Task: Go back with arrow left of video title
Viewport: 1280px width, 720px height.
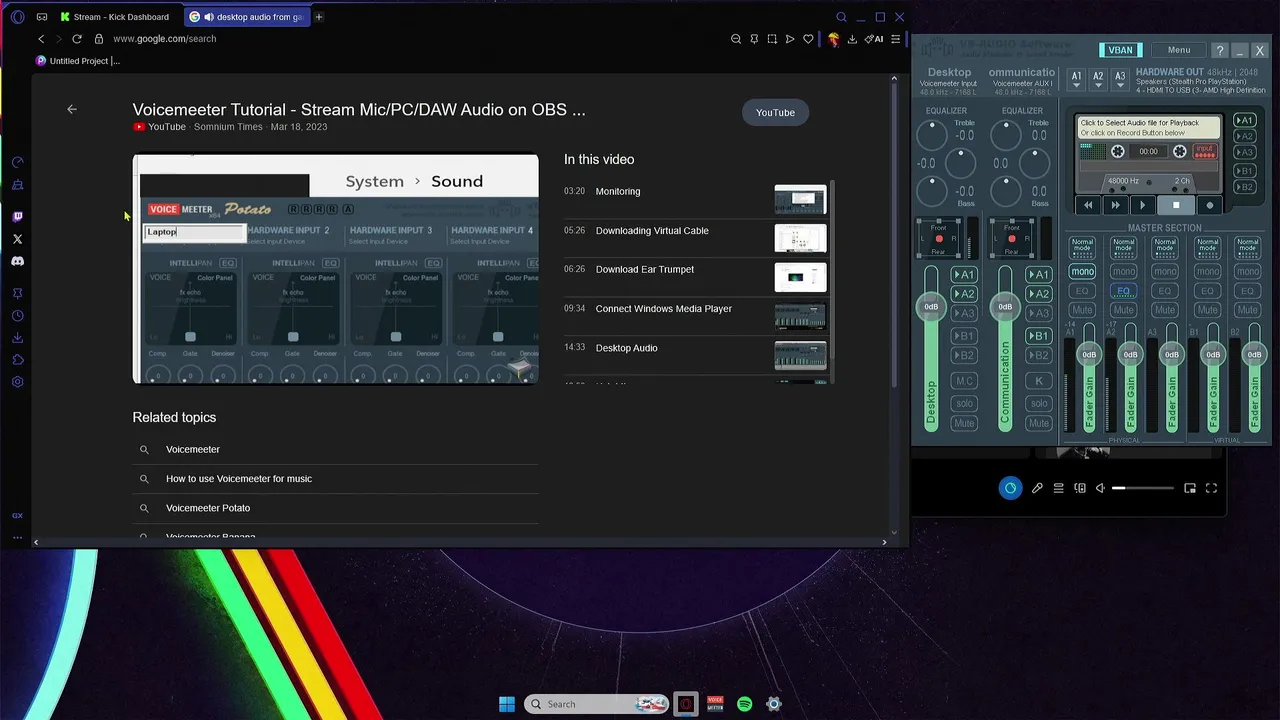Action: click(x=72, y=109)
